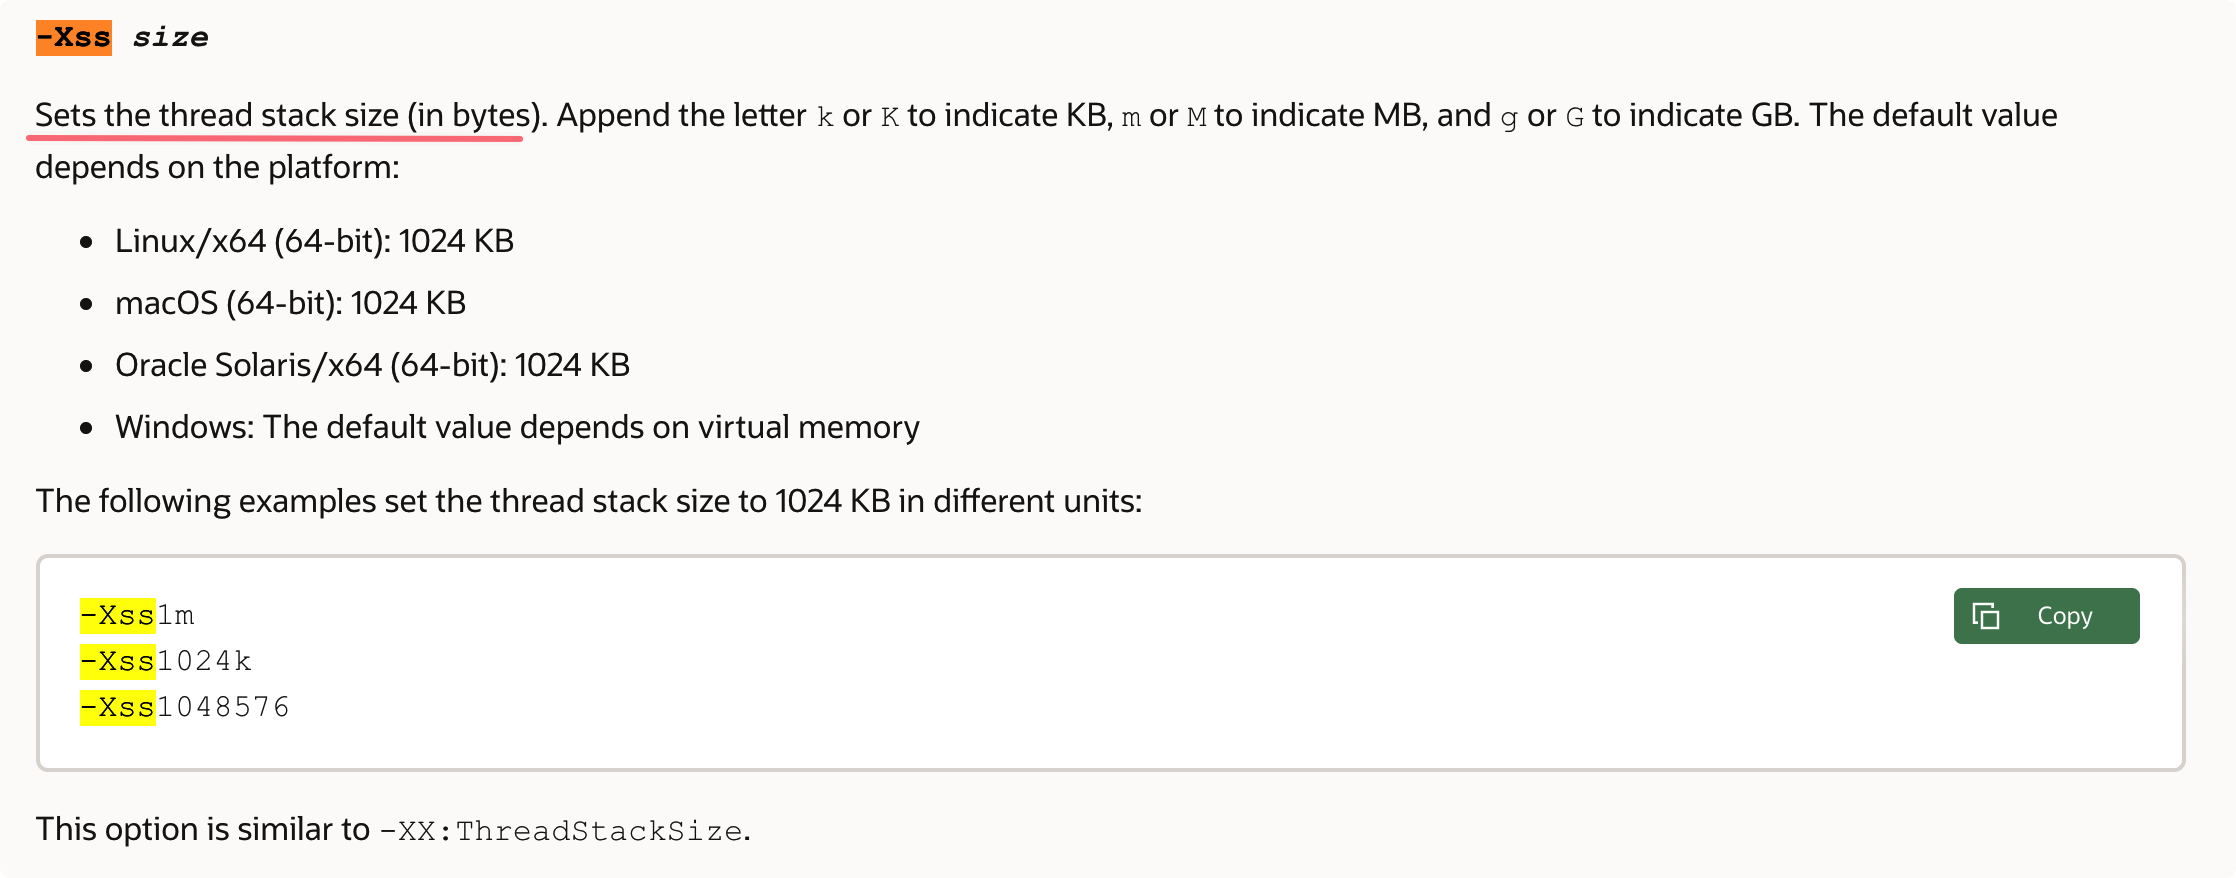
Task: Click the Oracle Solaris/x64 bullet item
Action: (372, 365)
